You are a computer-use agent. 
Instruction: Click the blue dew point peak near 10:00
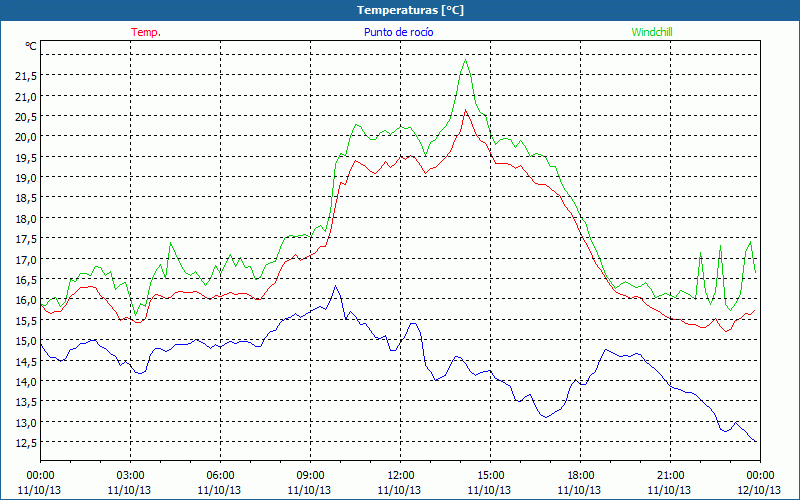pyautogui.click(x=335, y=286)
